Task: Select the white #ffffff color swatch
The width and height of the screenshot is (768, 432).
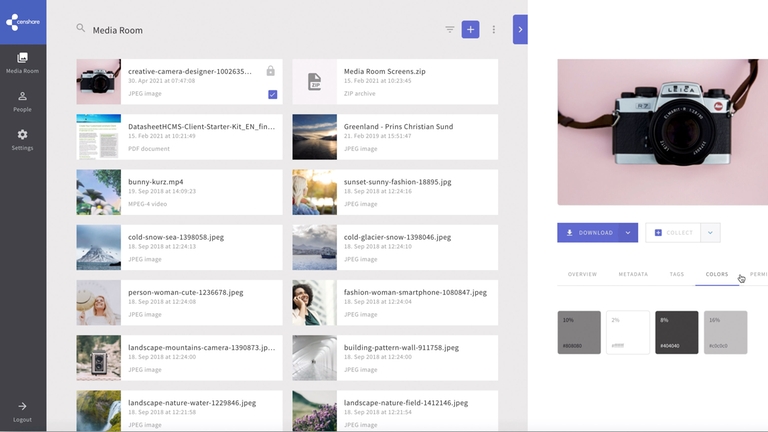Action: (x=628, y=333)
